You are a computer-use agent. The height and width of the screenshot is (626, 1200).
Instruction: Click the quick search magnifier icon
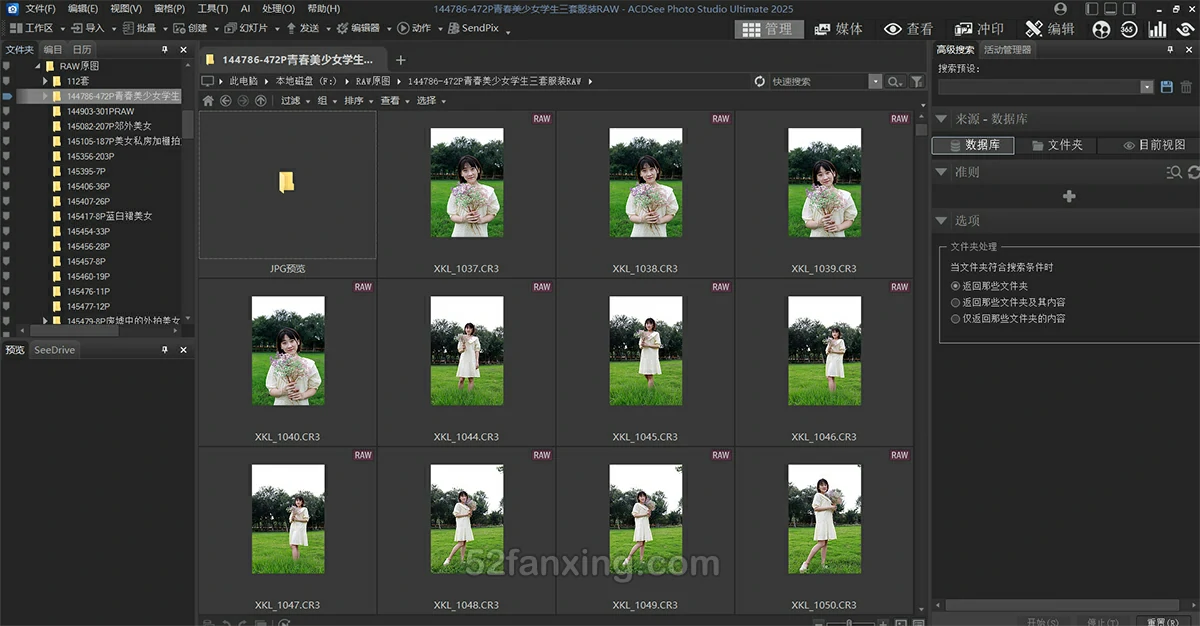pos(894,81)
